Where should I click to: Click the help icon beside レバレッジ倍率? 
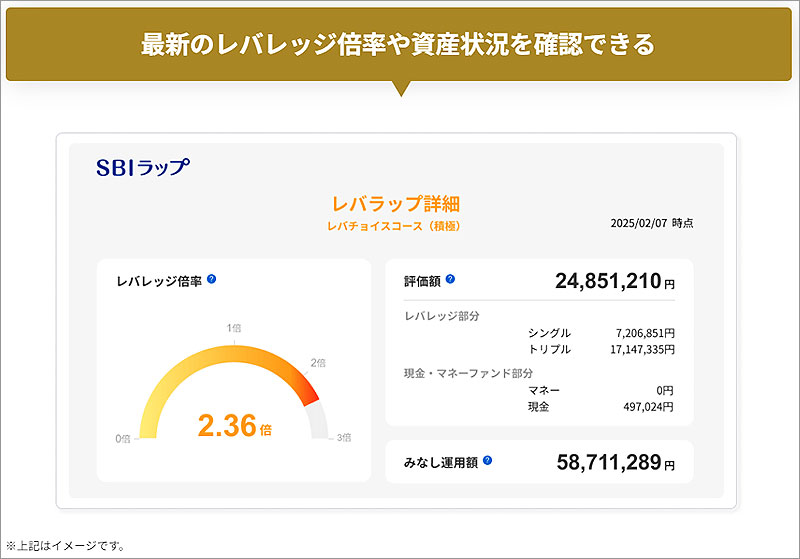tap(212, 280)
